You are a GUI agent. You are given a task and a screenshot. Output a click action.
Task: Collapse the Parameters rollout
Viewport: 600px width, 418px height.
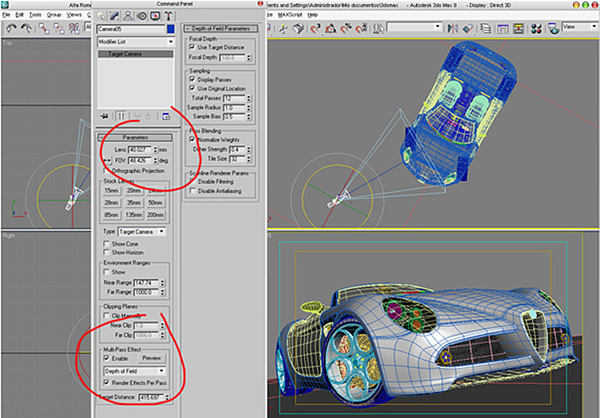coord(135,137)
